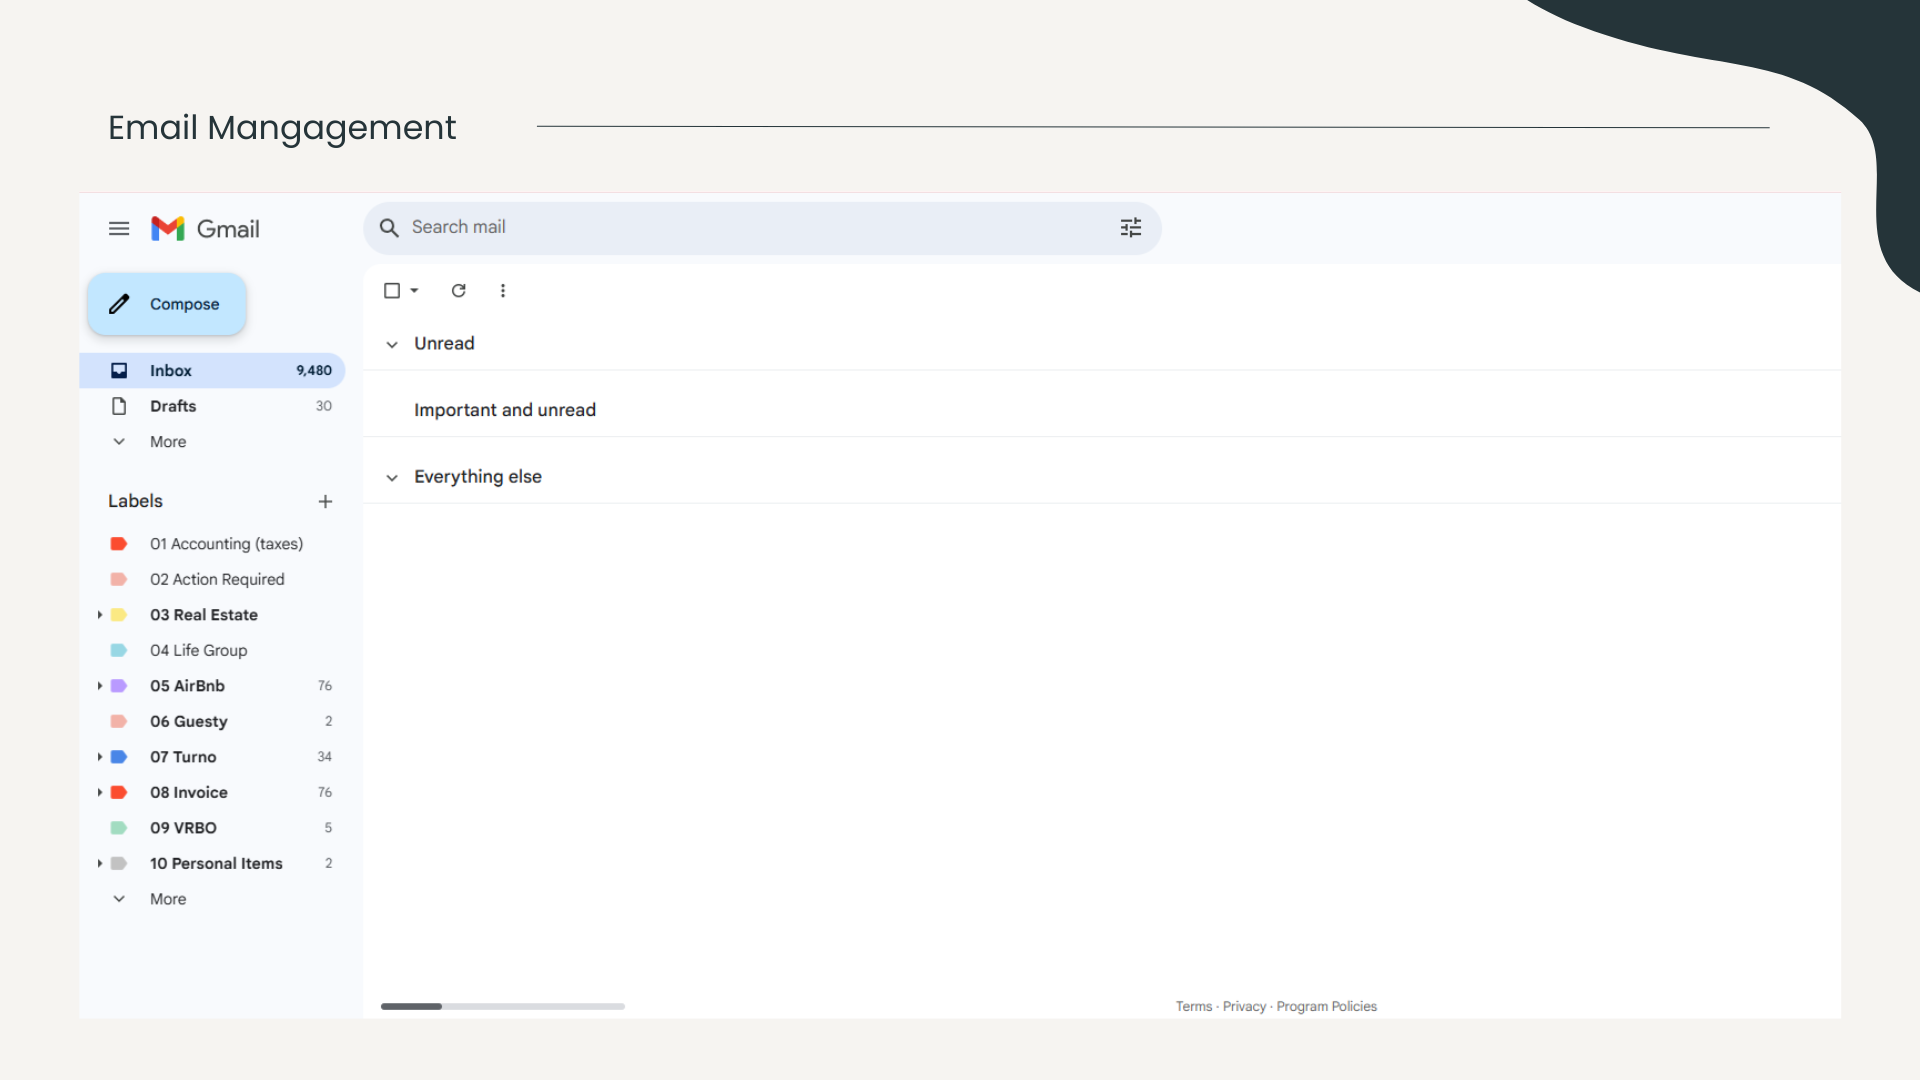This screenshot has width=1920, height=1080.
Task: Open the select dropdown arrow beside checkbox
Action: point(414,291)
